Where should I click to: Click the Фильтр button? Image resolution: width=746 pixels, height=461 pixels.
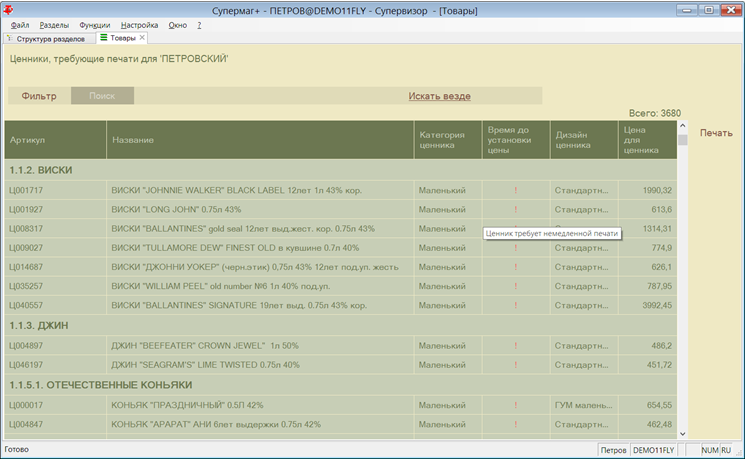(39, 96)
